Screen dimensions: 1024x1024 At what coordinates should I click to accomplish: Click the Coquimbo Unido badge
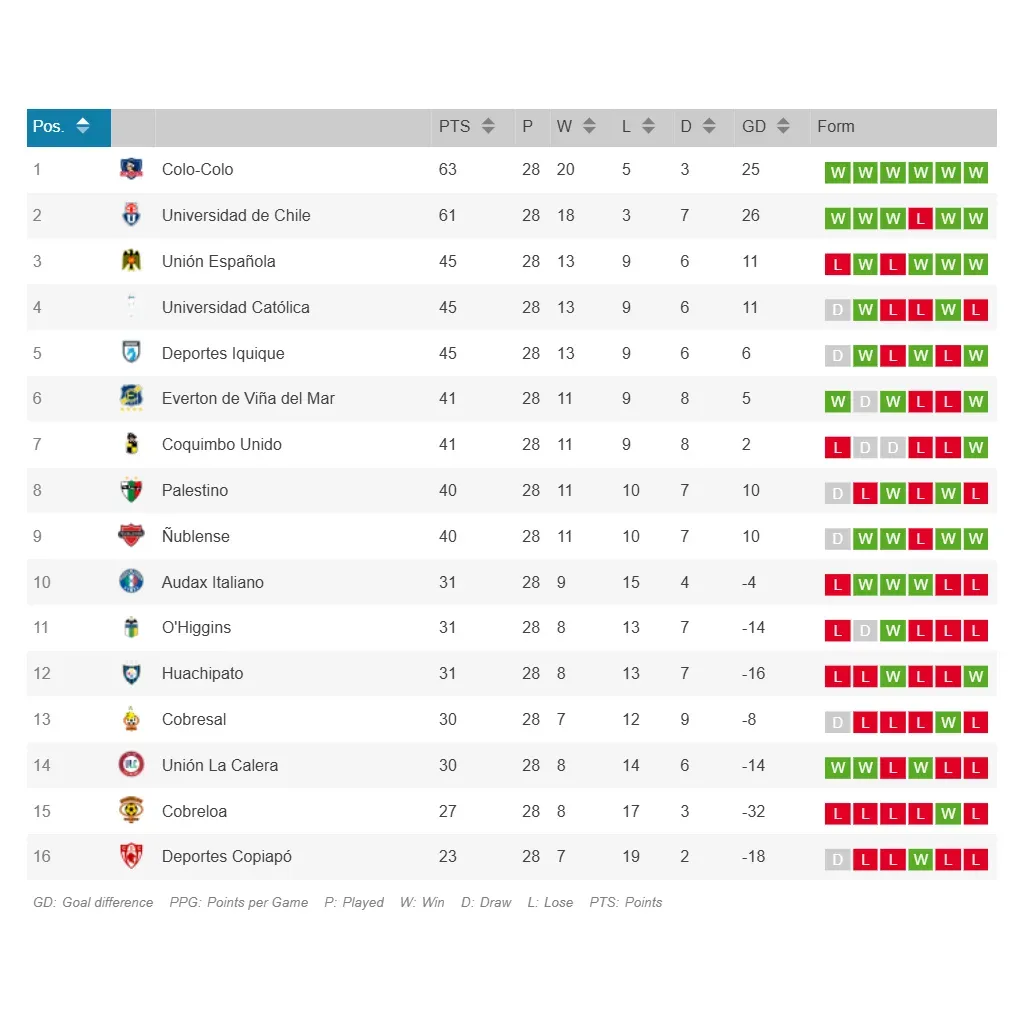point(131,445)
